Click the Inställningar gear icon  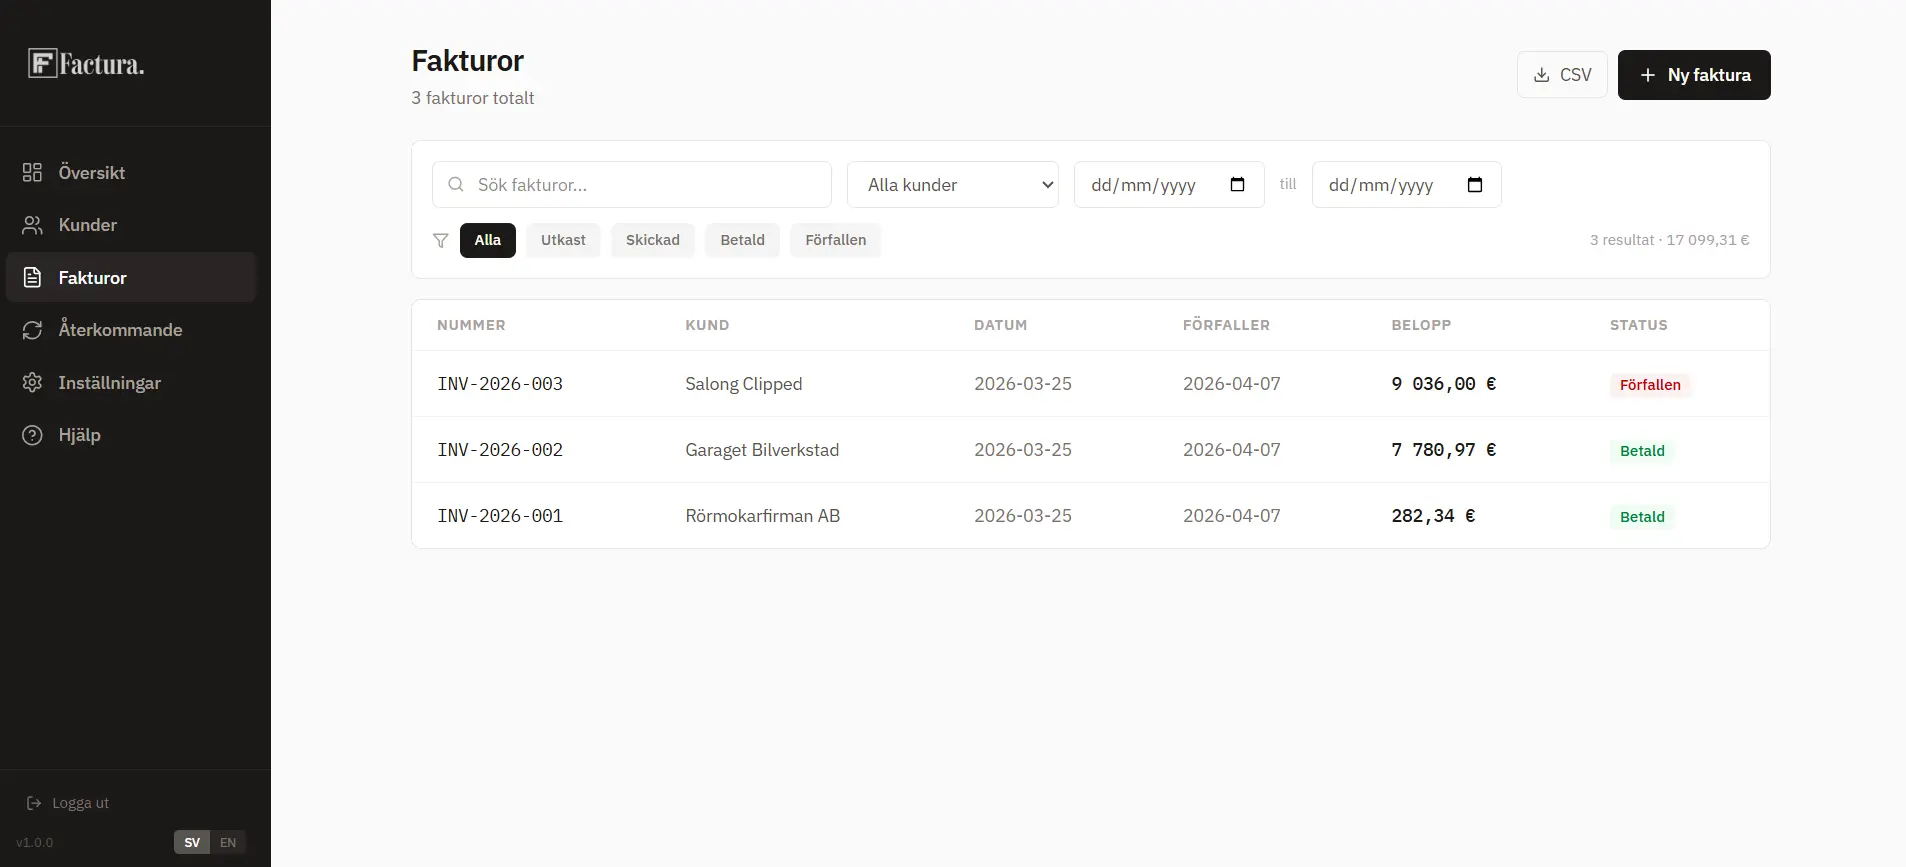click(32, 383)
